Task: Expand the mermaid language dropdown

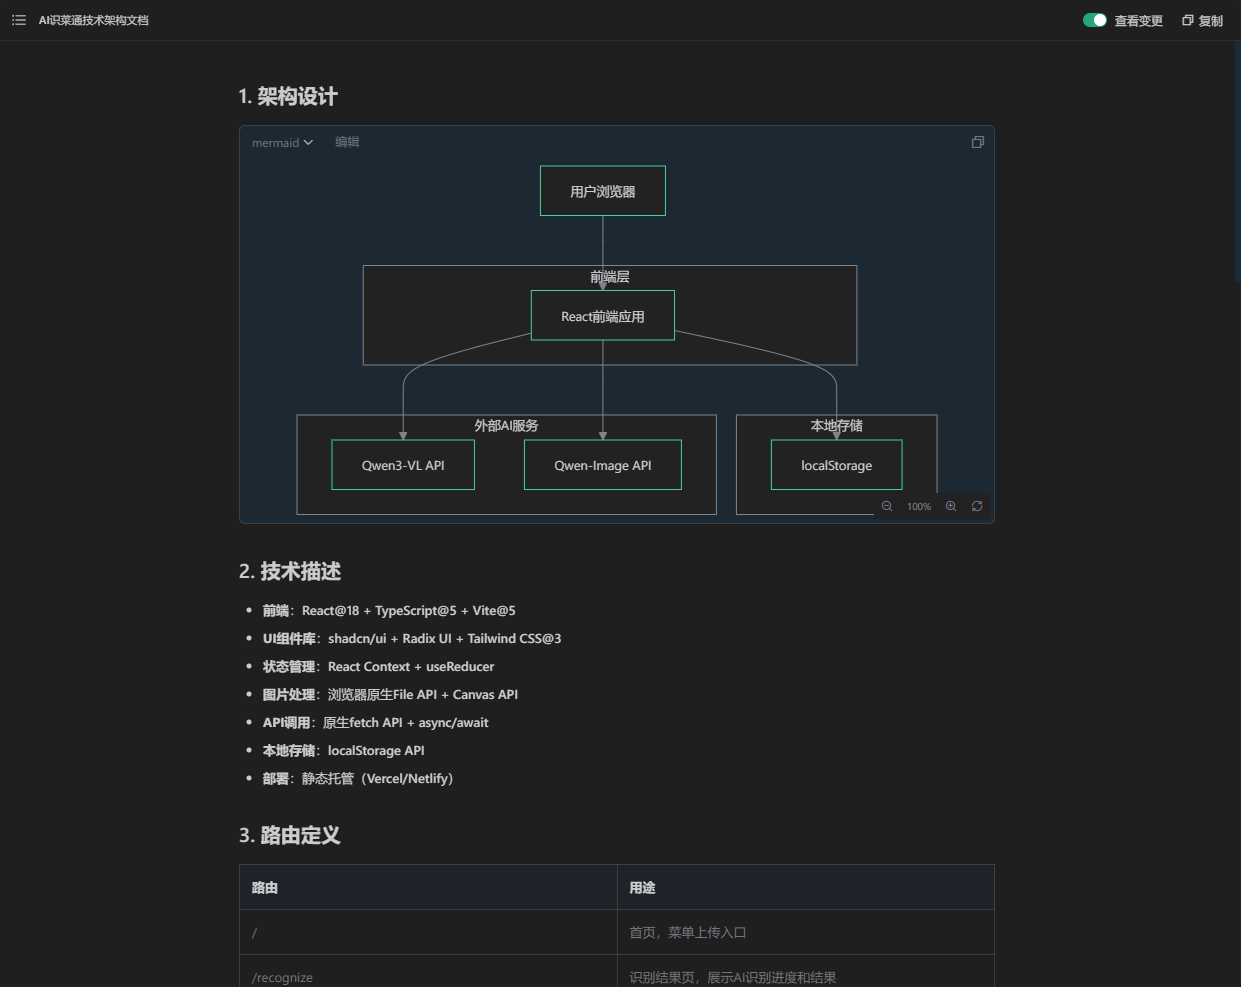Action: click(282, 143)
